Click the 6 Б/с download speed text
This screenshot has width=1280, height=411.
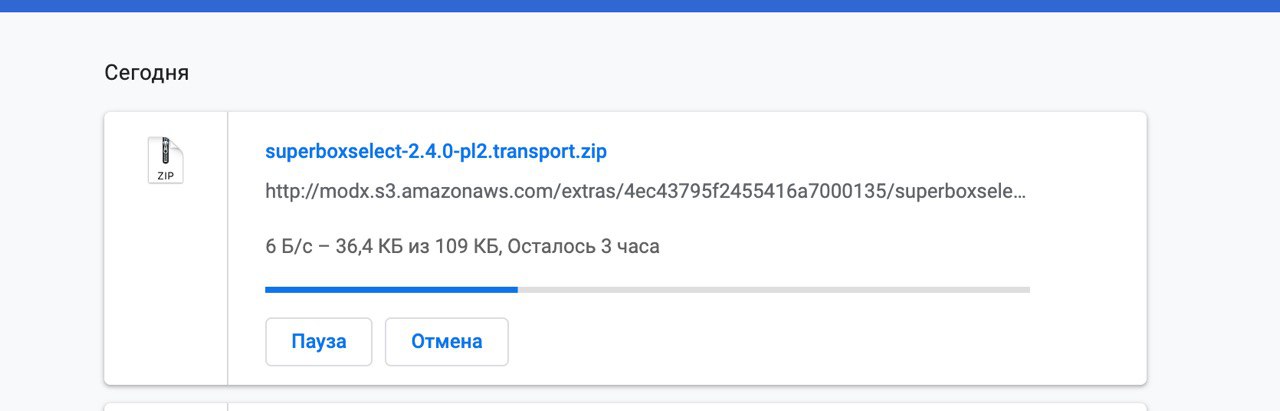[x=291, y=246]
